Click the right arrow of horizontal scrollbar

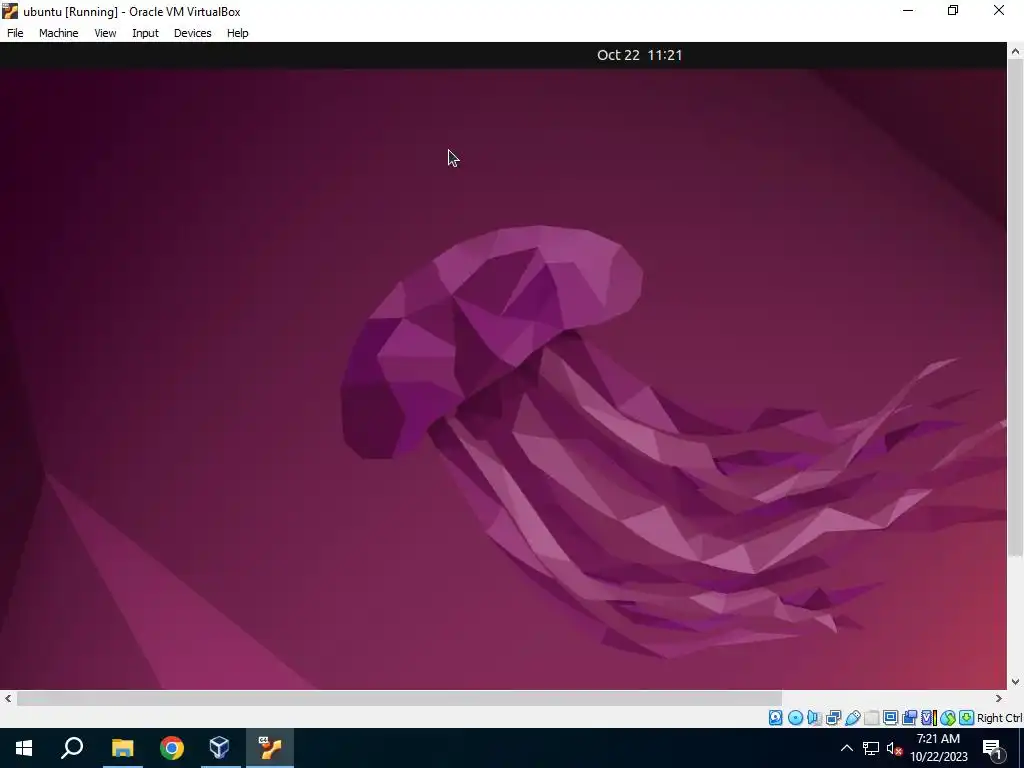point(999,698)
